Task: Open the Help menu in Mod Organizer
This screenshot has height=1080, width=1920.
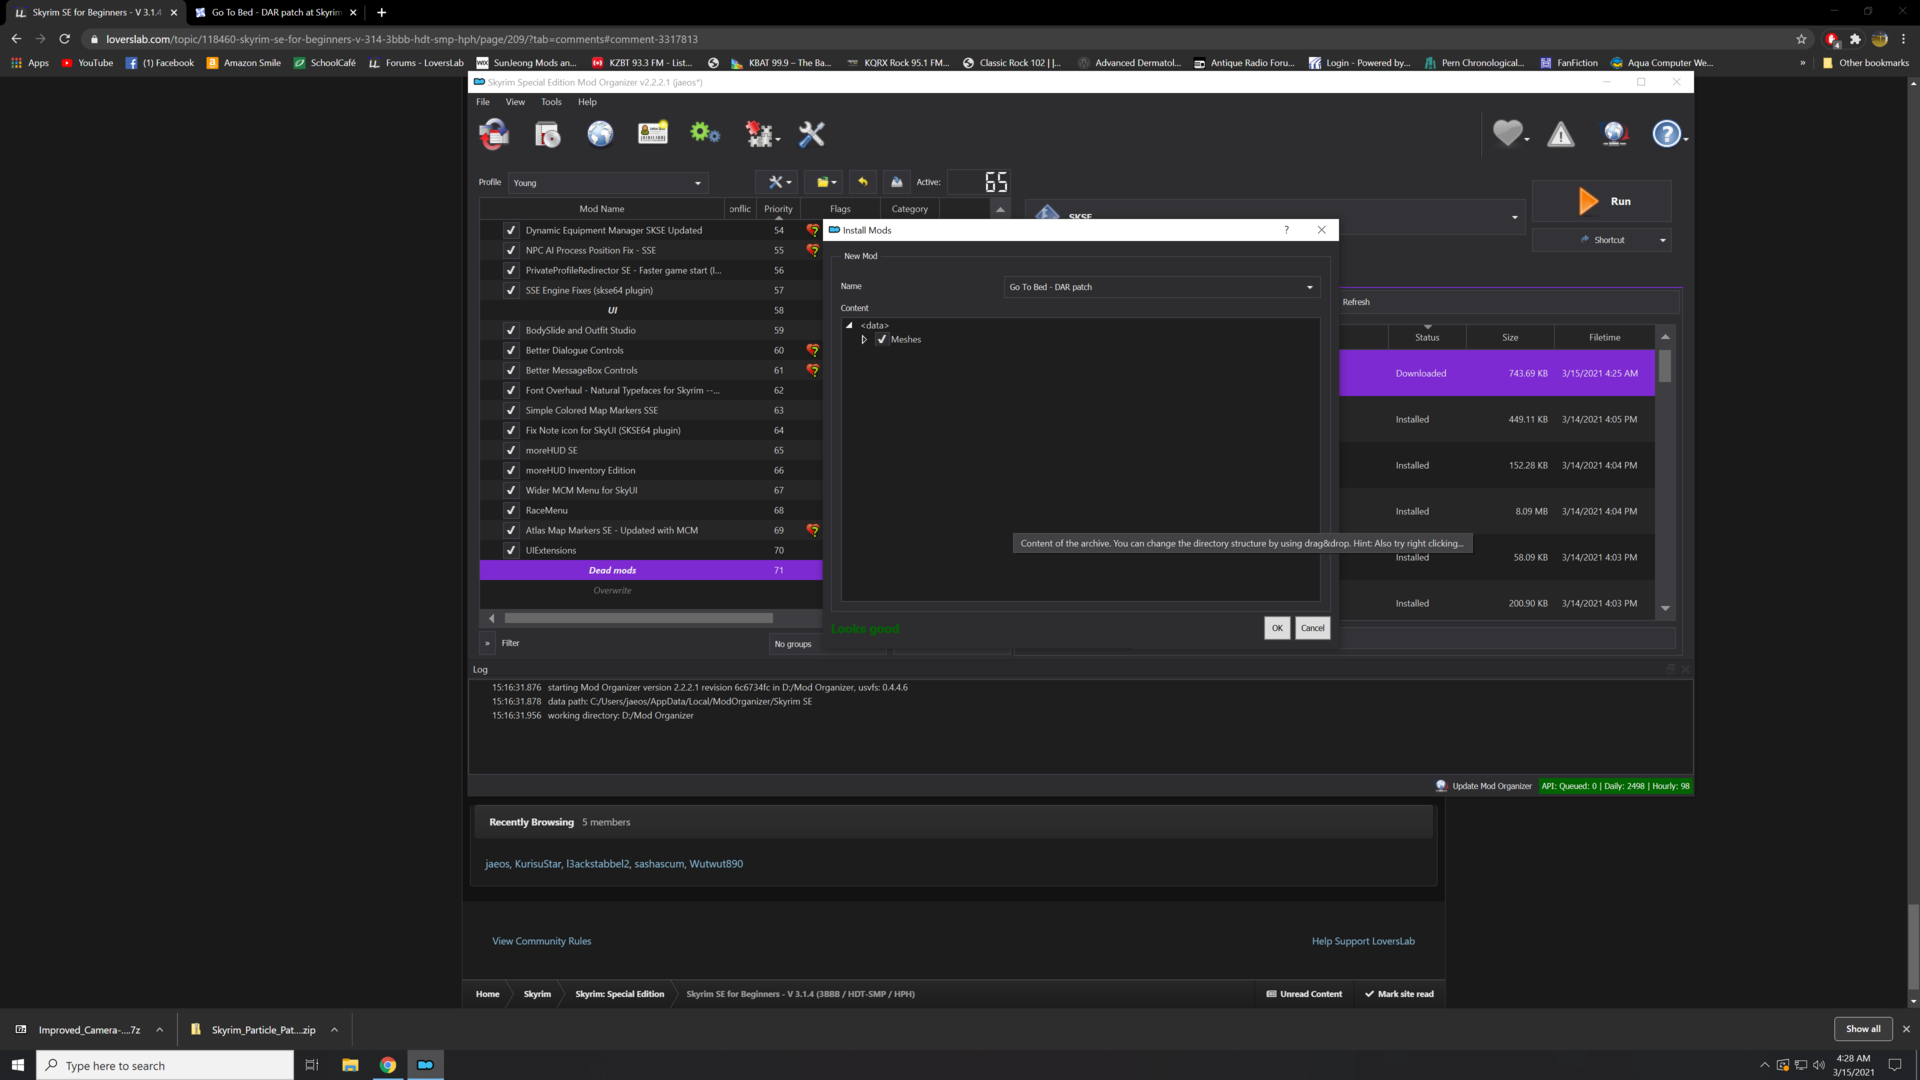Action: pyautogui.click(x=587, y=102)
